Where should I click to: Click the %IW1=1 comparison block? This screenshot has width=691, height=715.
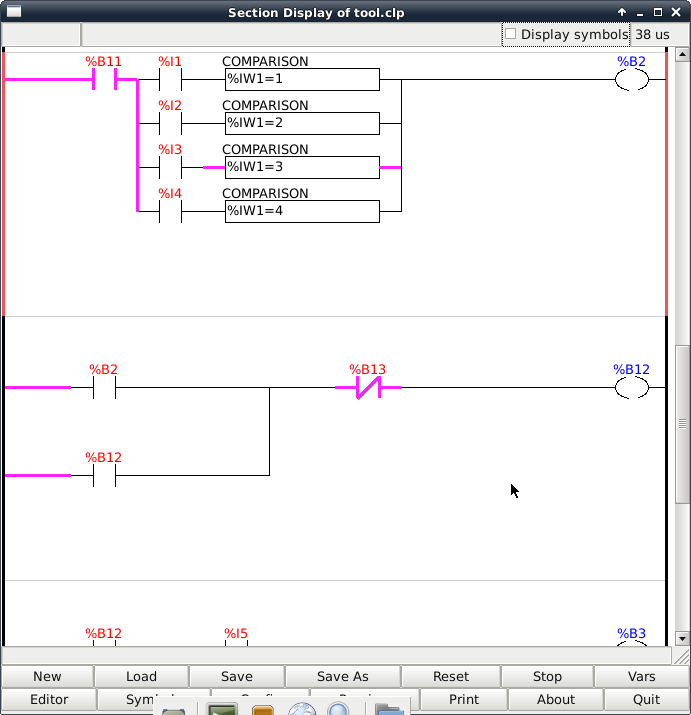302,79
